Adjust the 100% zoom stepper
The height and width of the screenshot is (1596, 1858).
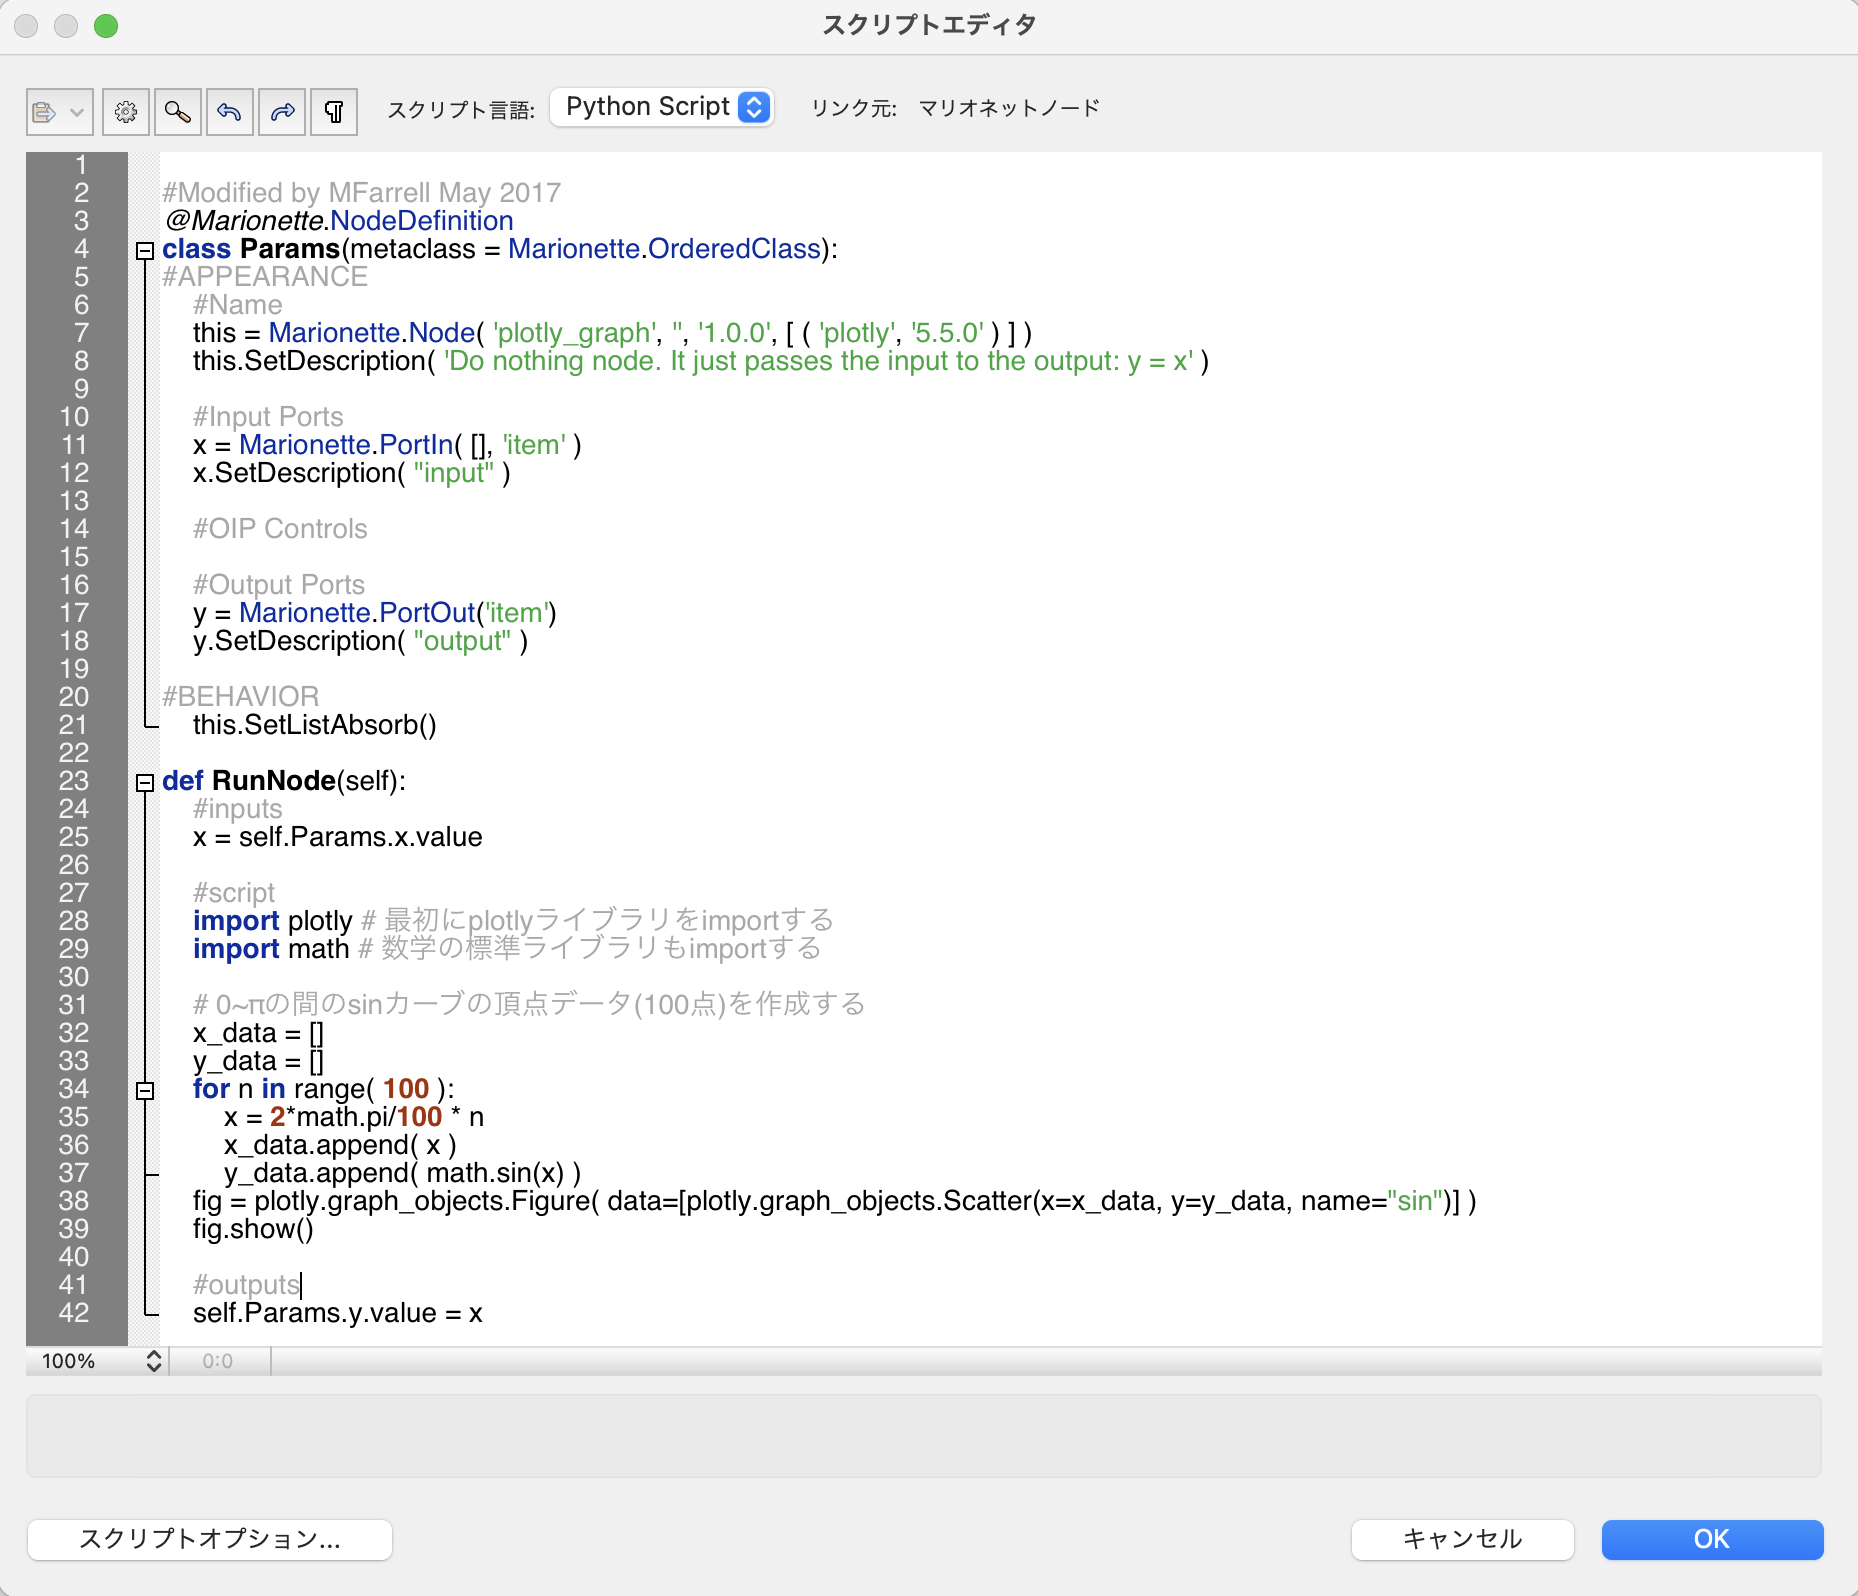154,1361
